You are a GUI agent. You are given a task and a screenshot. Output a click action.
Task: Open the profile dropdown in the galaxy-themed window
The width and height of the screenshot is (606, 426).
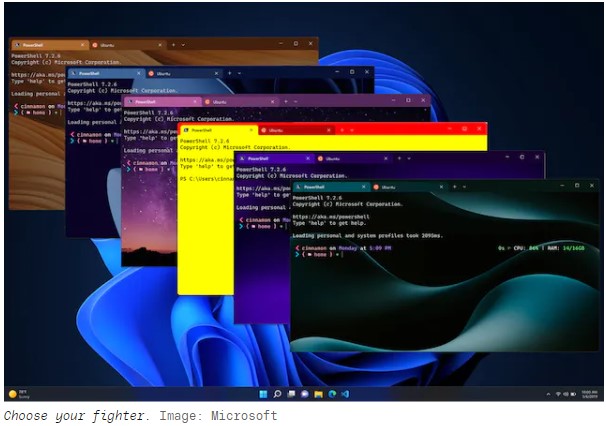(295, 102)
